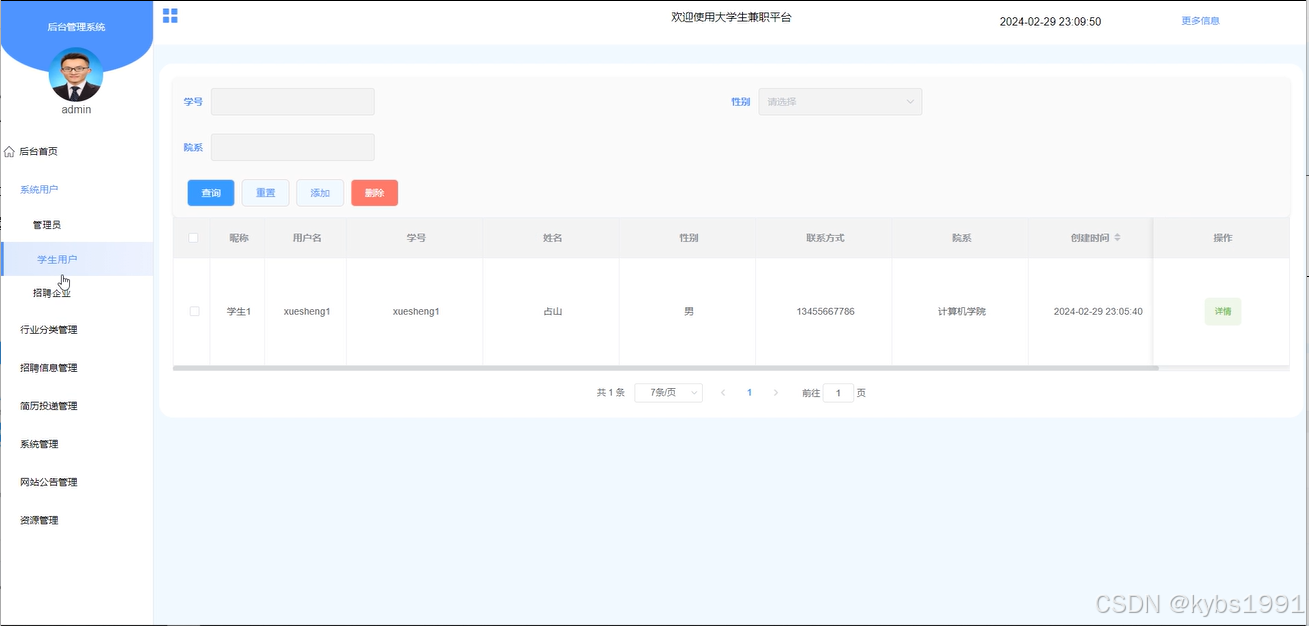The image size is (1309, 626).
Task: Open the 性别 dropdown selector
Action: [840, 102]
